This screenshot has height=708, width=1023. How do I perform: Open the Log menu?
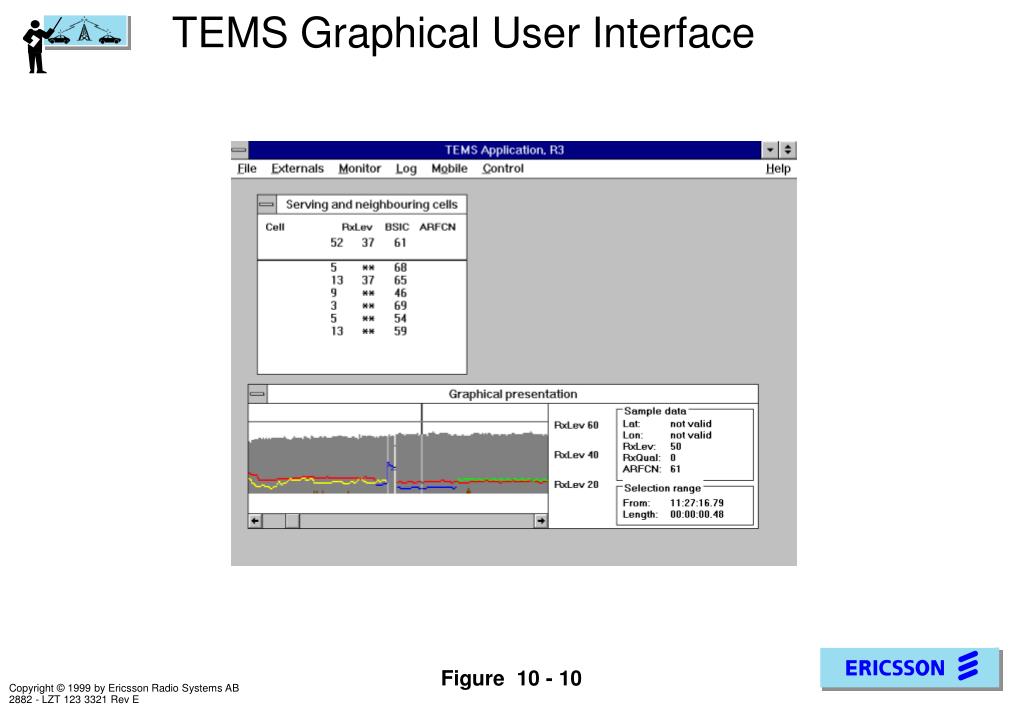click(x=406, y=168)
